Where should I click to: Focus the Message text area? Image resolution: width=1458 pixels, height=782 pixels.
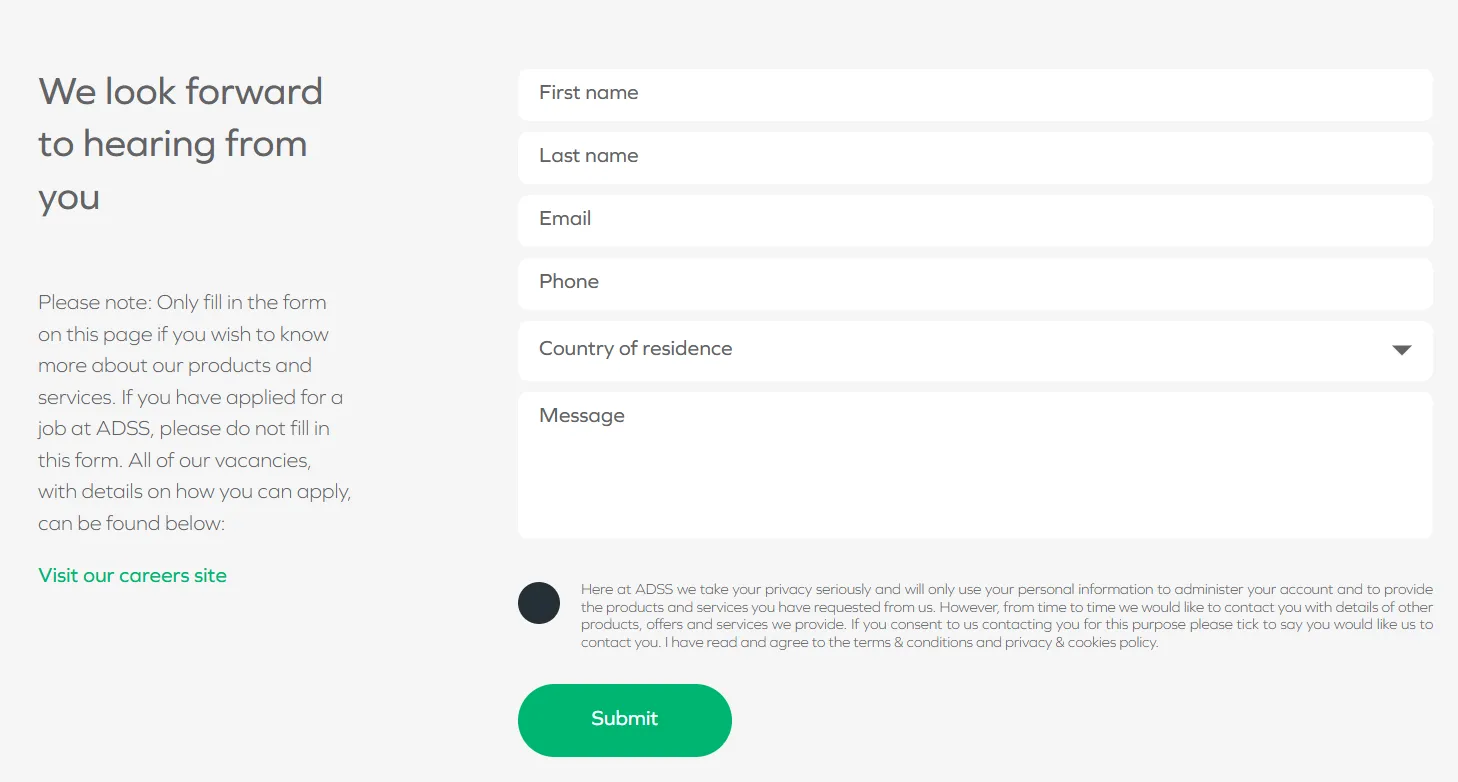pyautogui.click(x=975, y=465)
